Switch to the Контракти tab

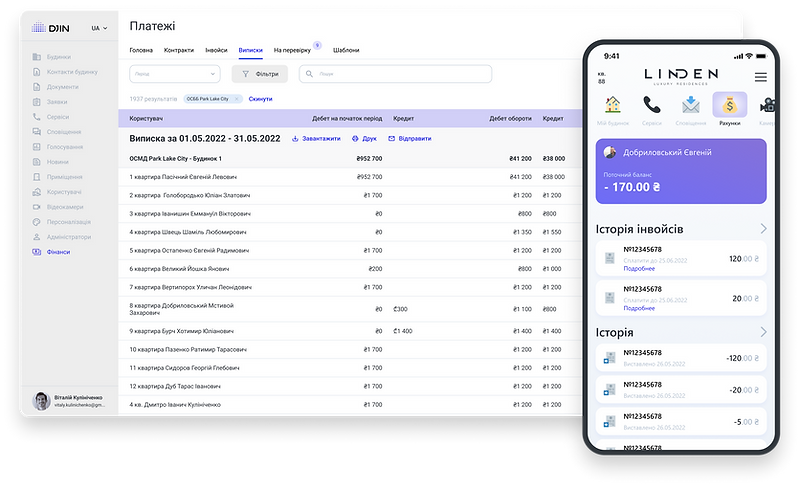(179, 50)
